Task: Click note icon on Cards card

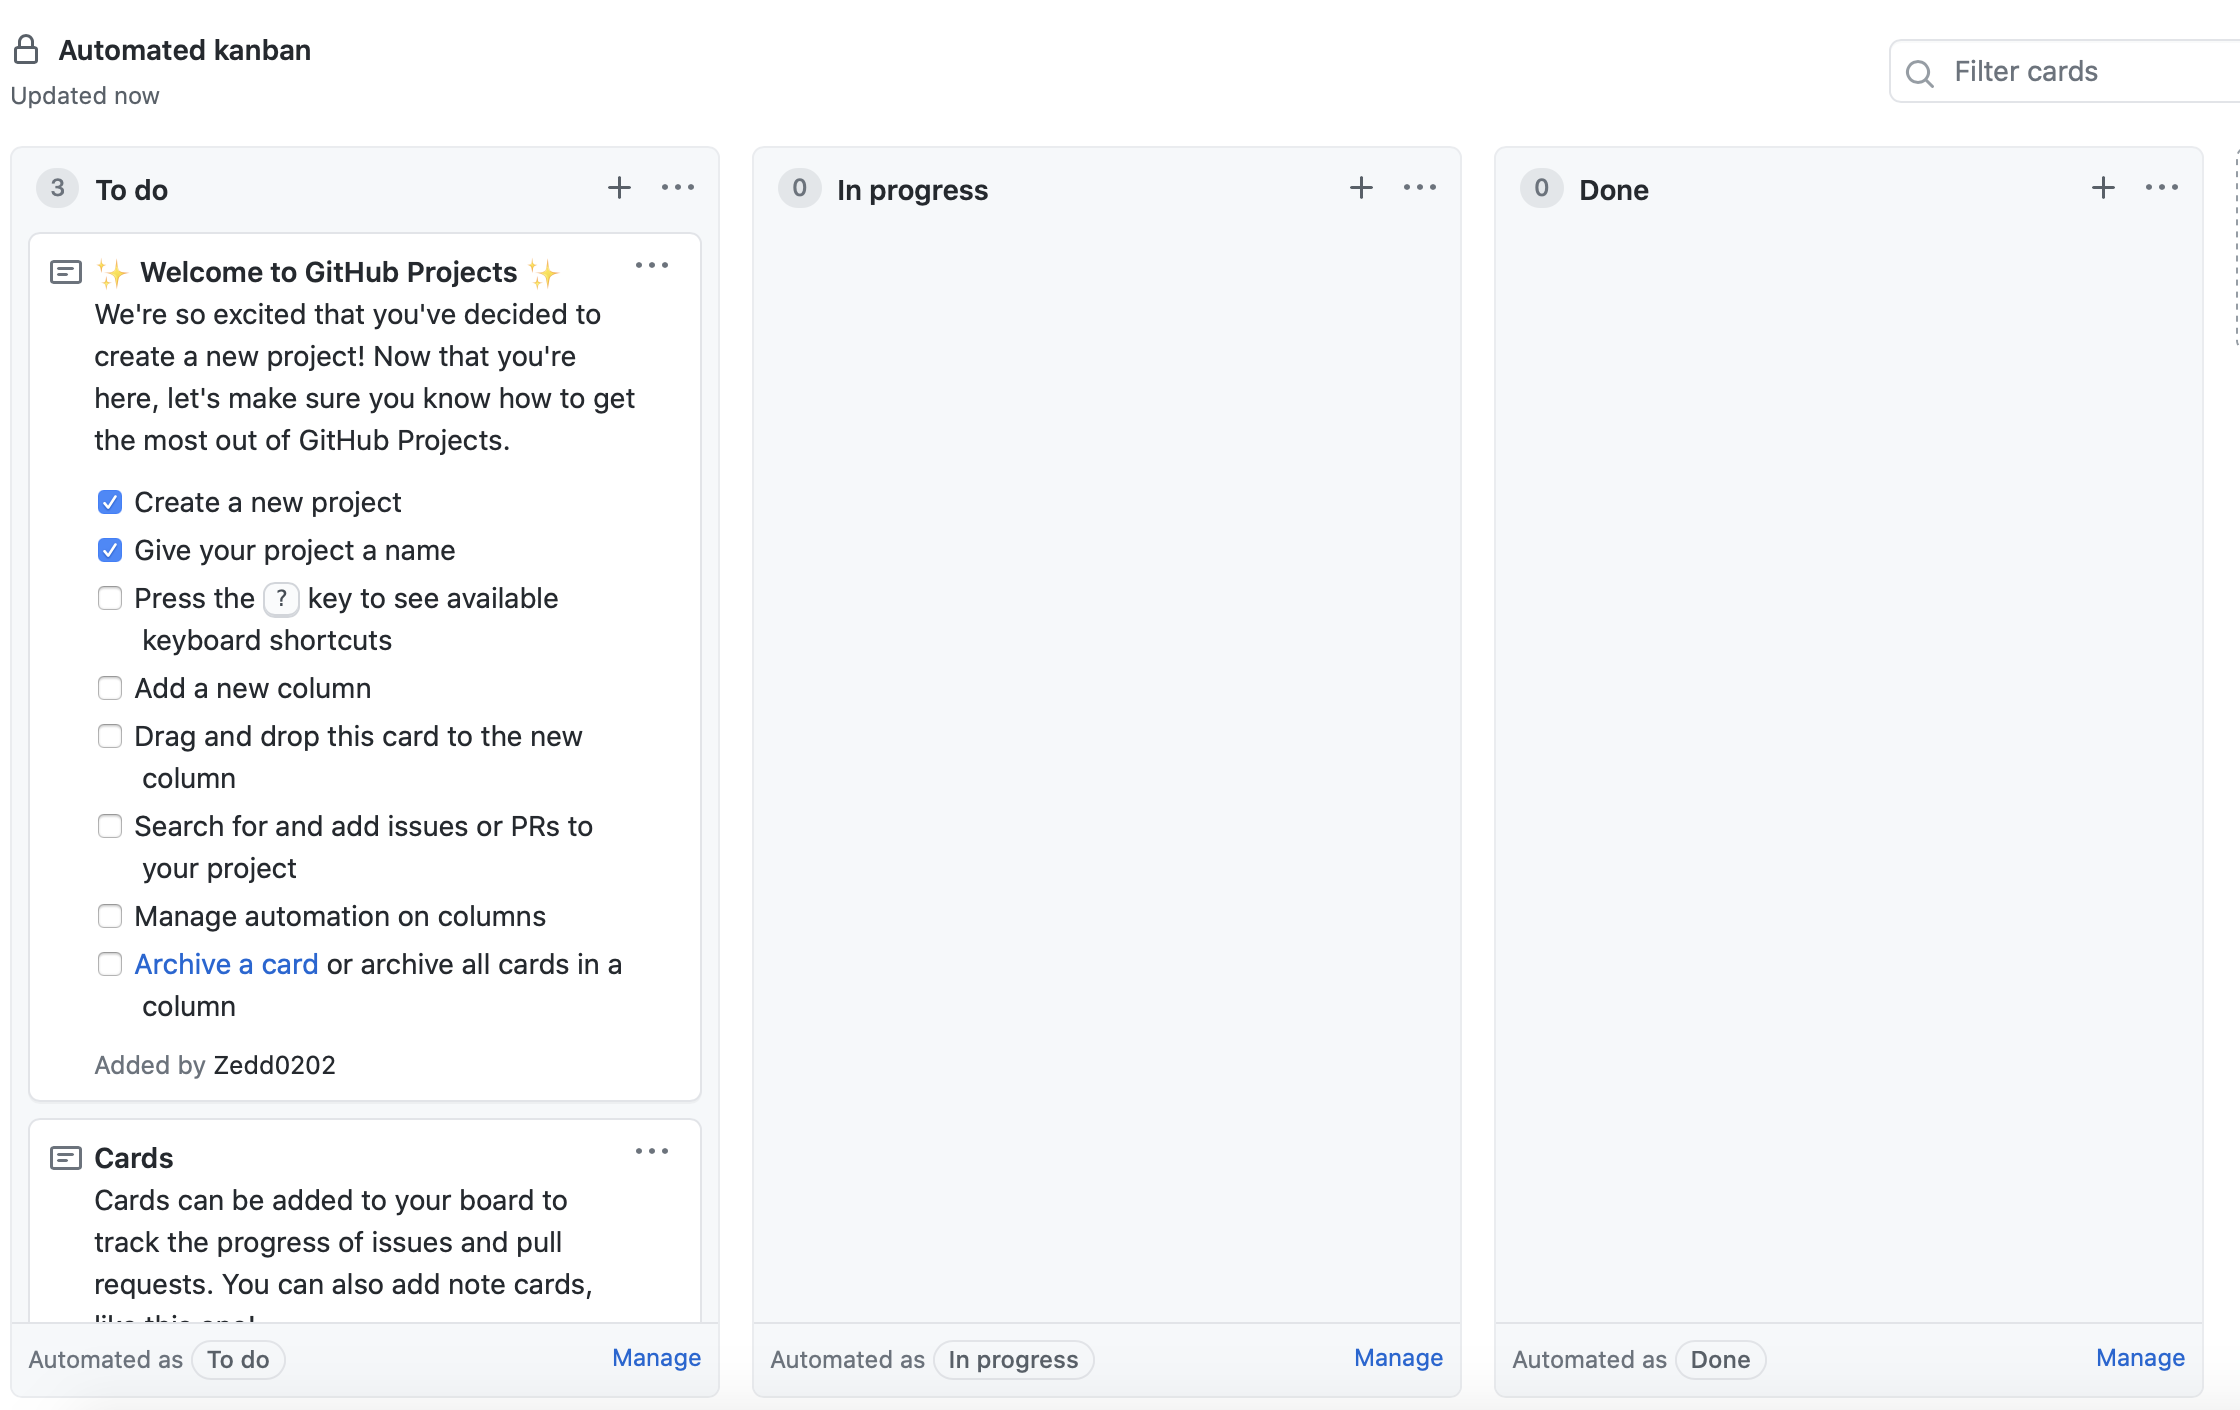Action: point(66,1158)
